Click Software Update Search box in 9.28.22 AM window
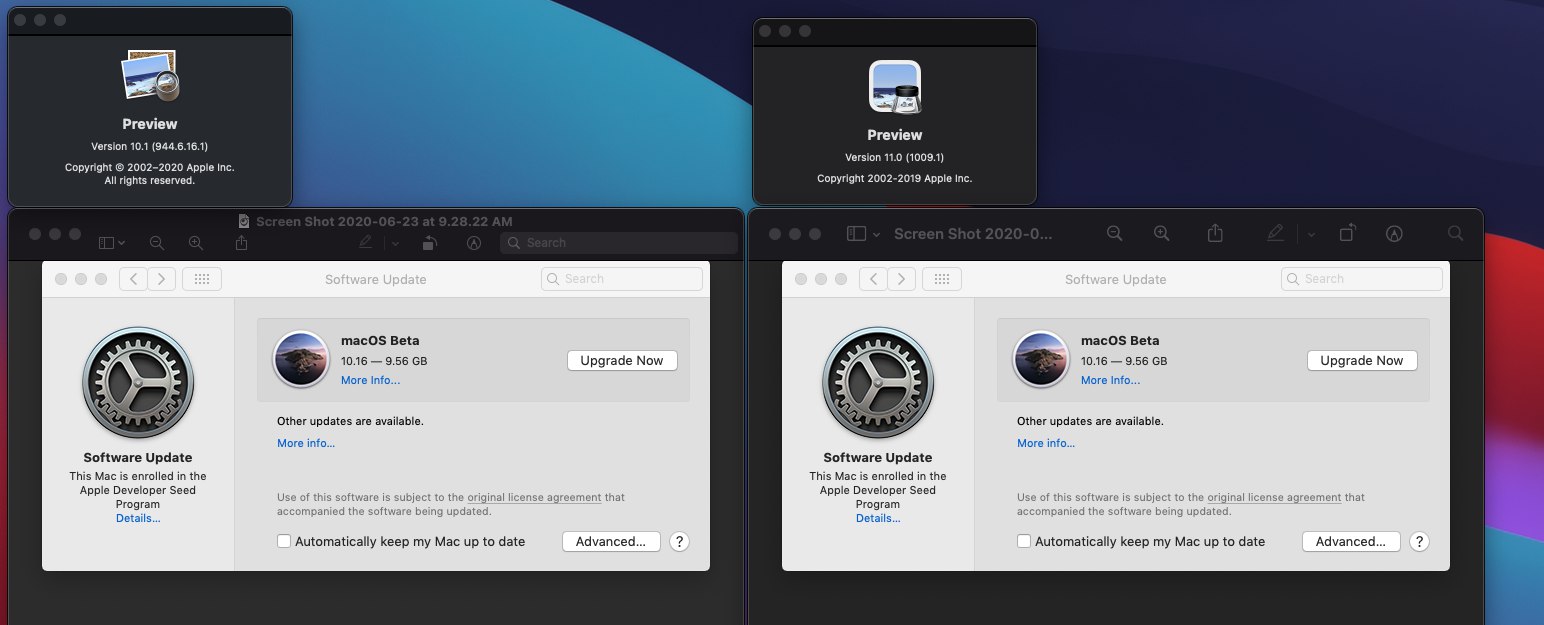Screen dimensions: 1544x625 [621, 279]
